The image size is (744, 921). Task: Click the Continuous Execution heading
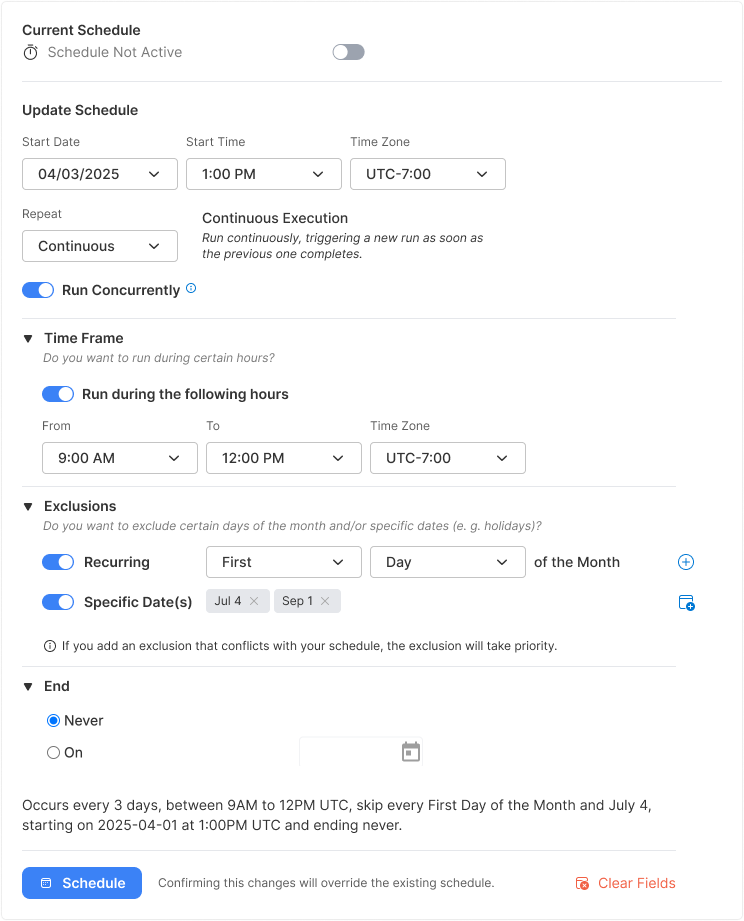pyautogui.click(x=275, y=218)
